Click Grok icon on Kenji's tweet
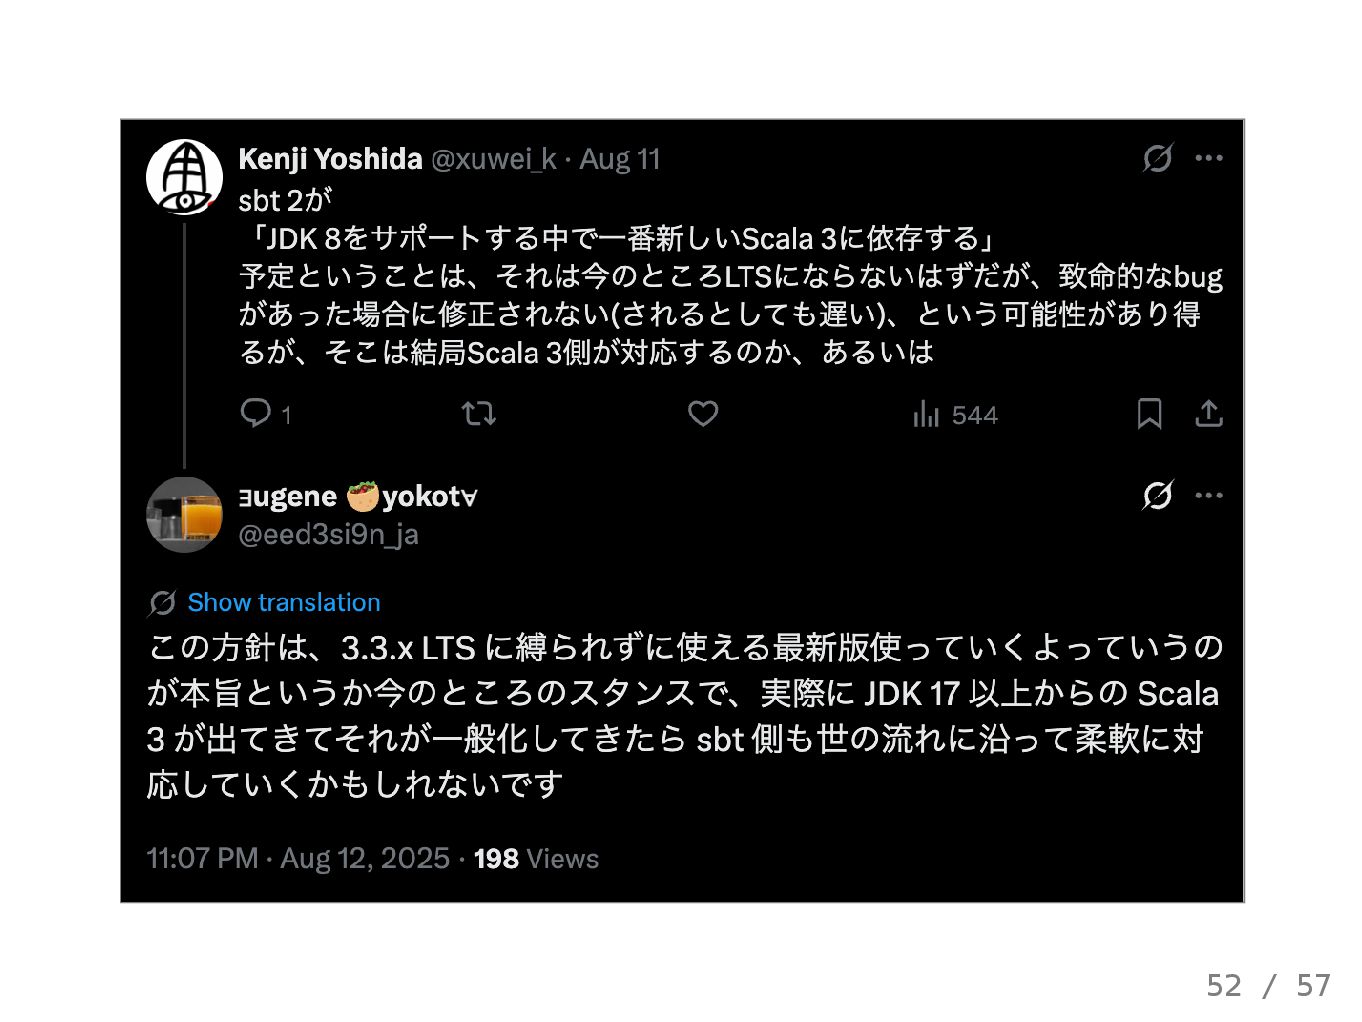This screenshot has height=1022, width=1362. 1157,158
